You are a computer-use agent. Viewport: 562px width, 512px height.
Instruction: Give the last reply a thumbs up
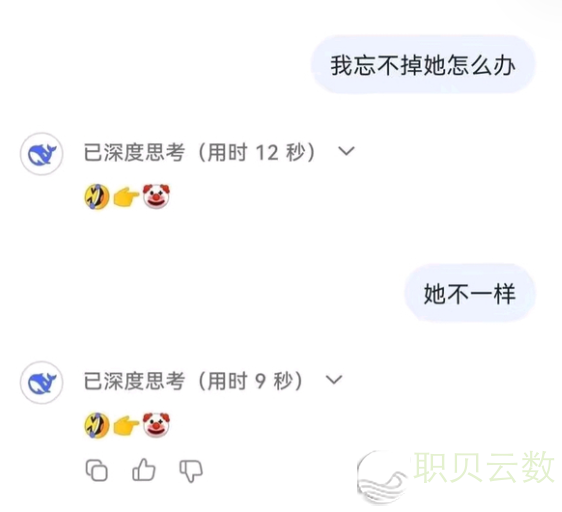tap(144, 470)
